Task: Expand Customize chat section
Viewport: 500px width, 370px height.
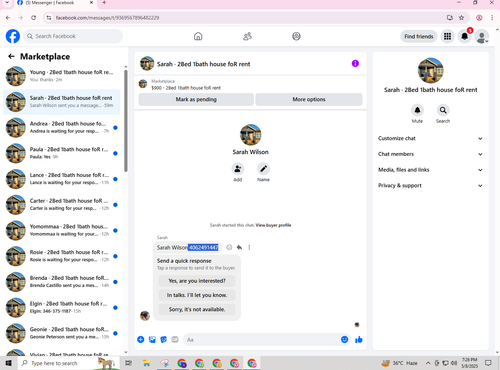Action: pos(430,138)
